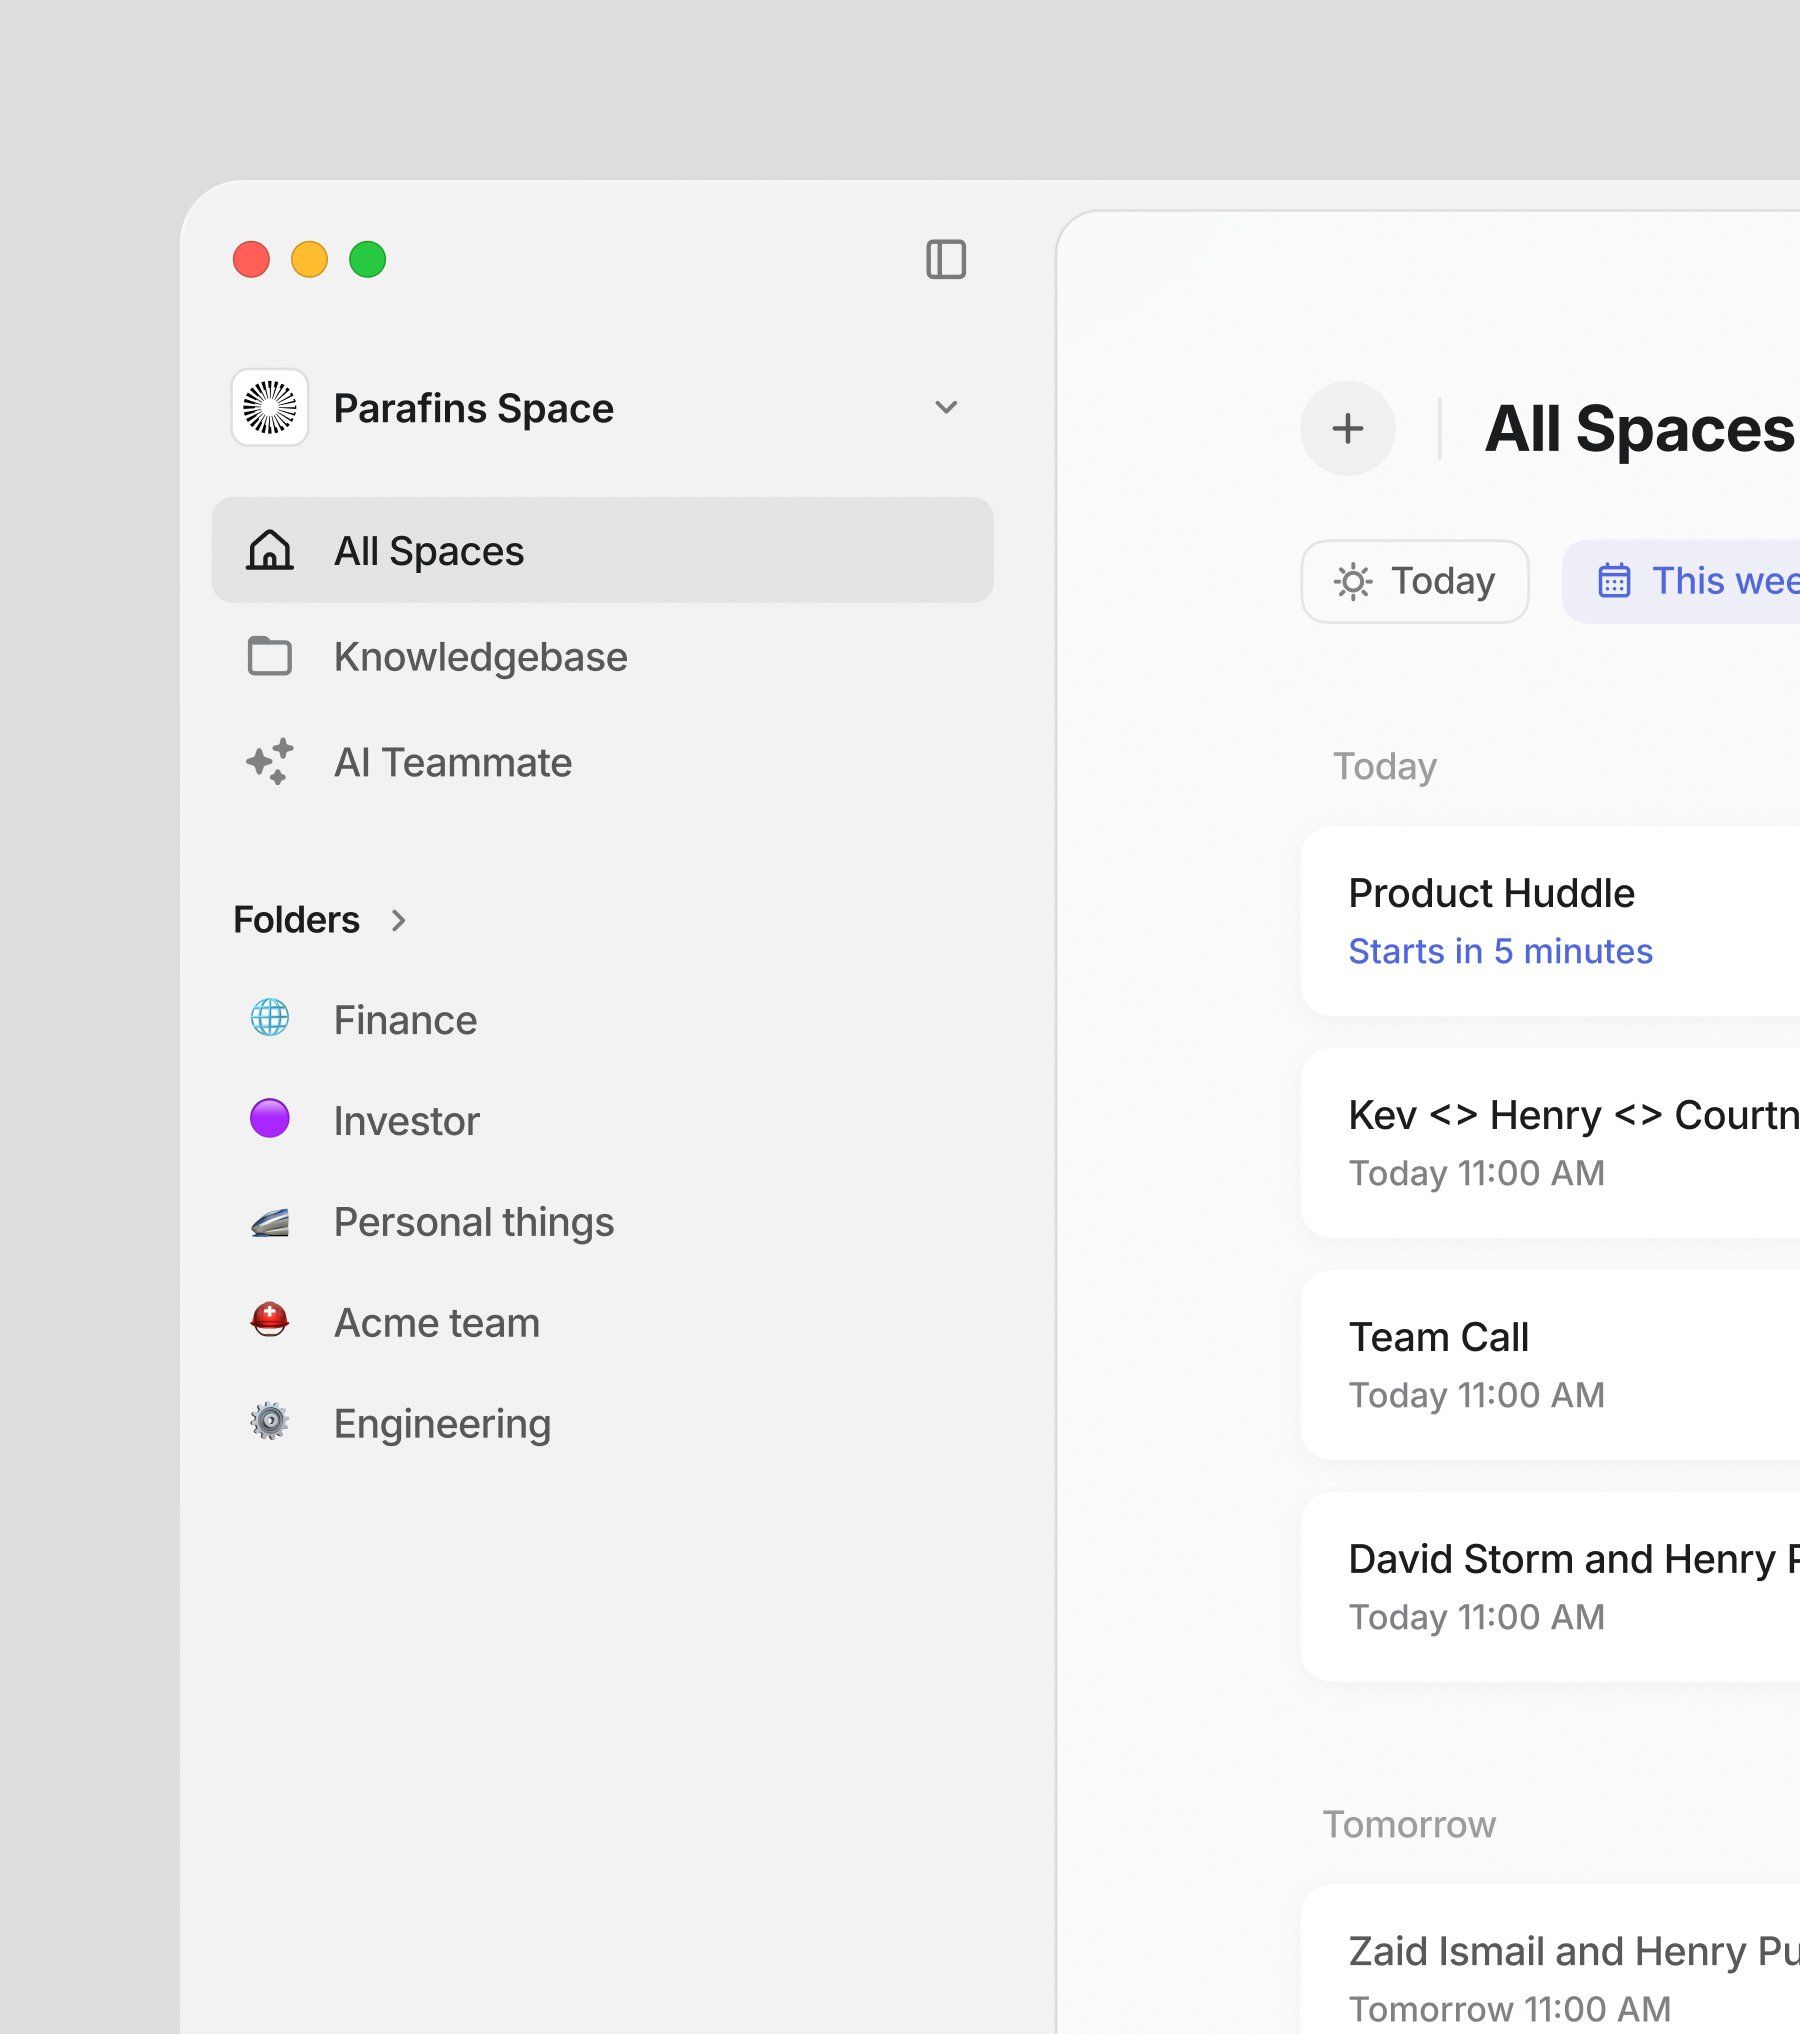The width and height of the screenshot is (1800, 2034).
Task: Click the home icon next to All Spaces
Action: tap(270, 551)
